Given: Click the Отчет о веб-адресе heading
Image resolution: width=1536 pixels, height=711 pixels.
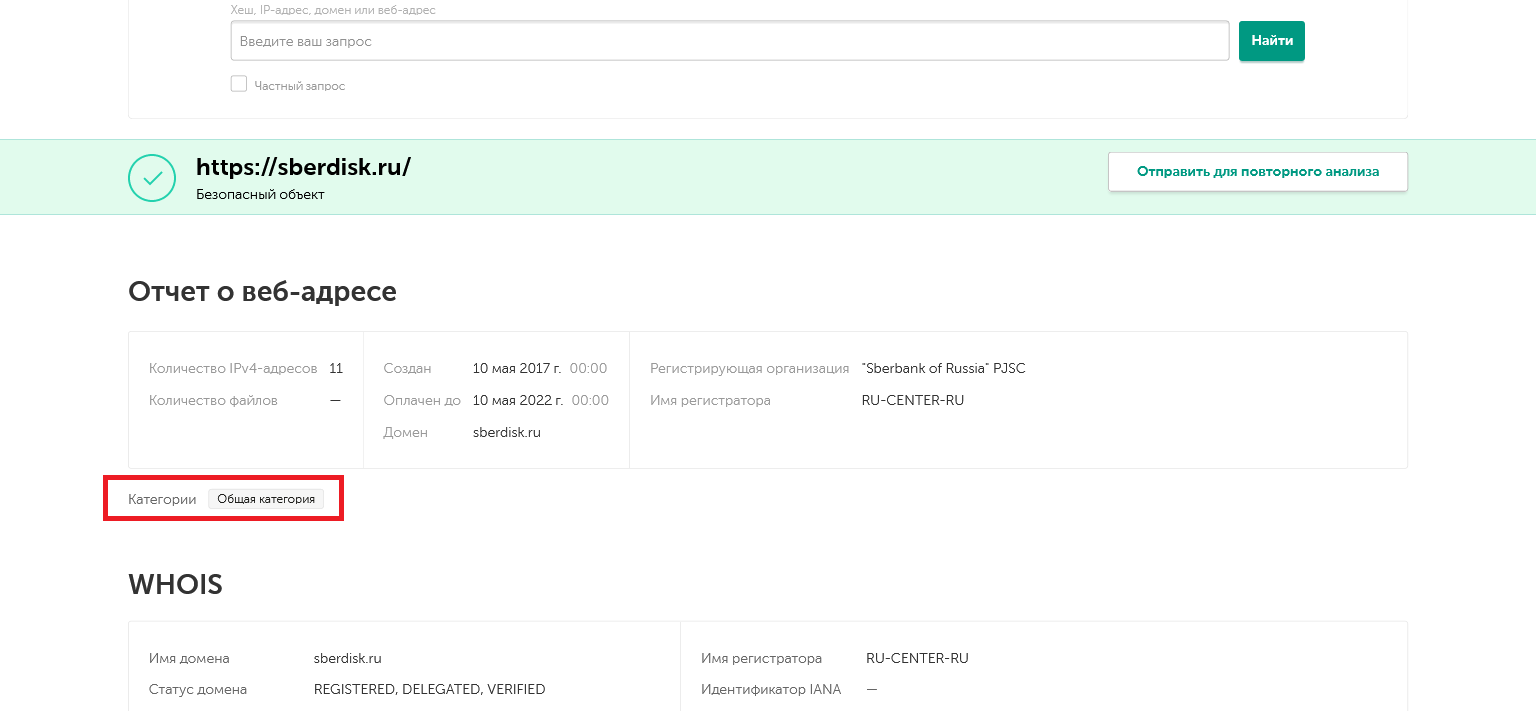Looking at the screenshot, I should [263, 291].
